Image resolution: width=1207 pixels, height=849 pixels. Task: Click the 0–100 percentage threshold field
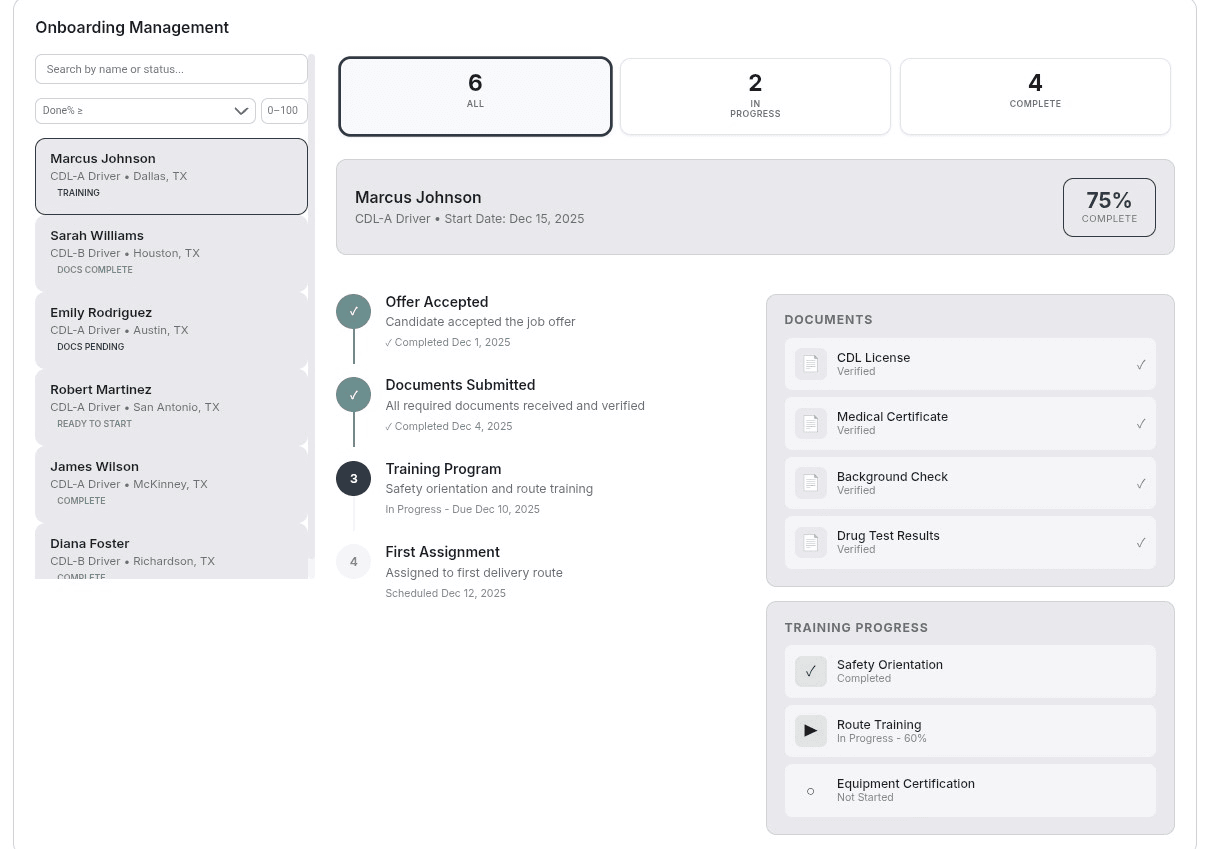284,111
